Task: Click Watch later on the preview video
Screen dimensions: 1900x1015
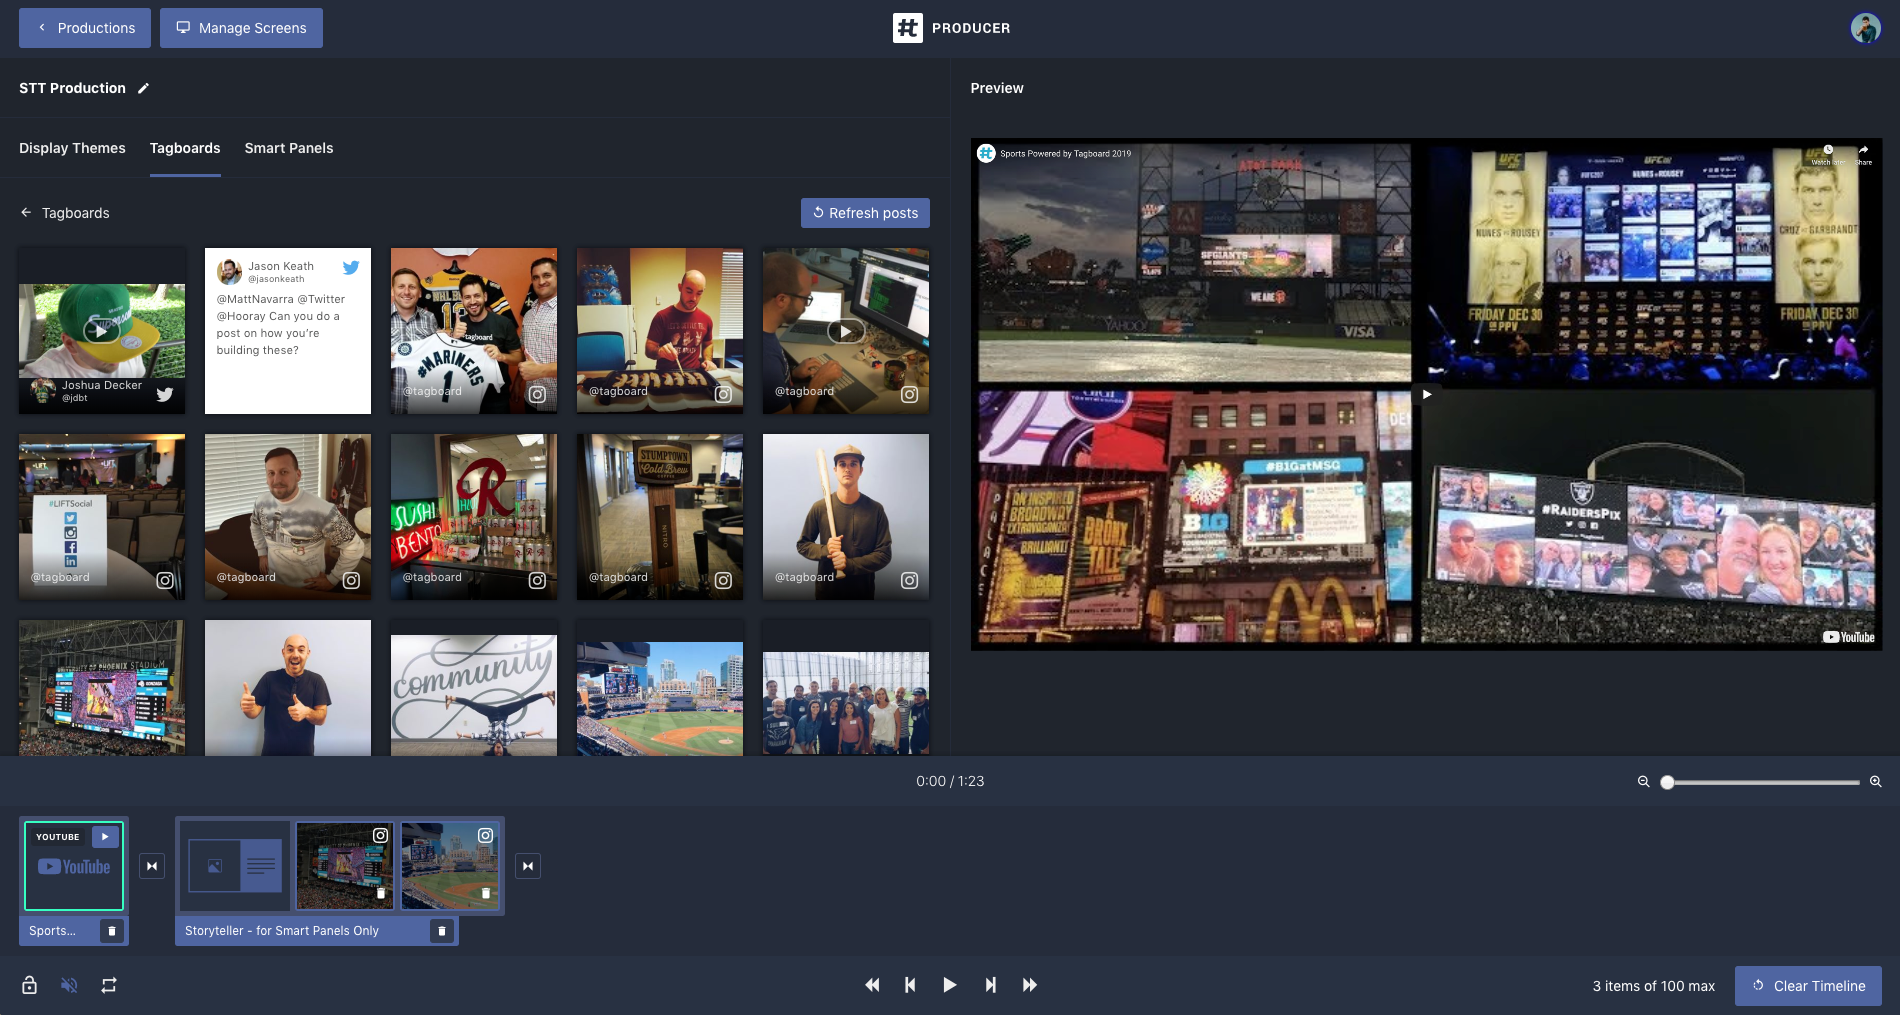Action: pyautogui.click(x=1828, y=155)
